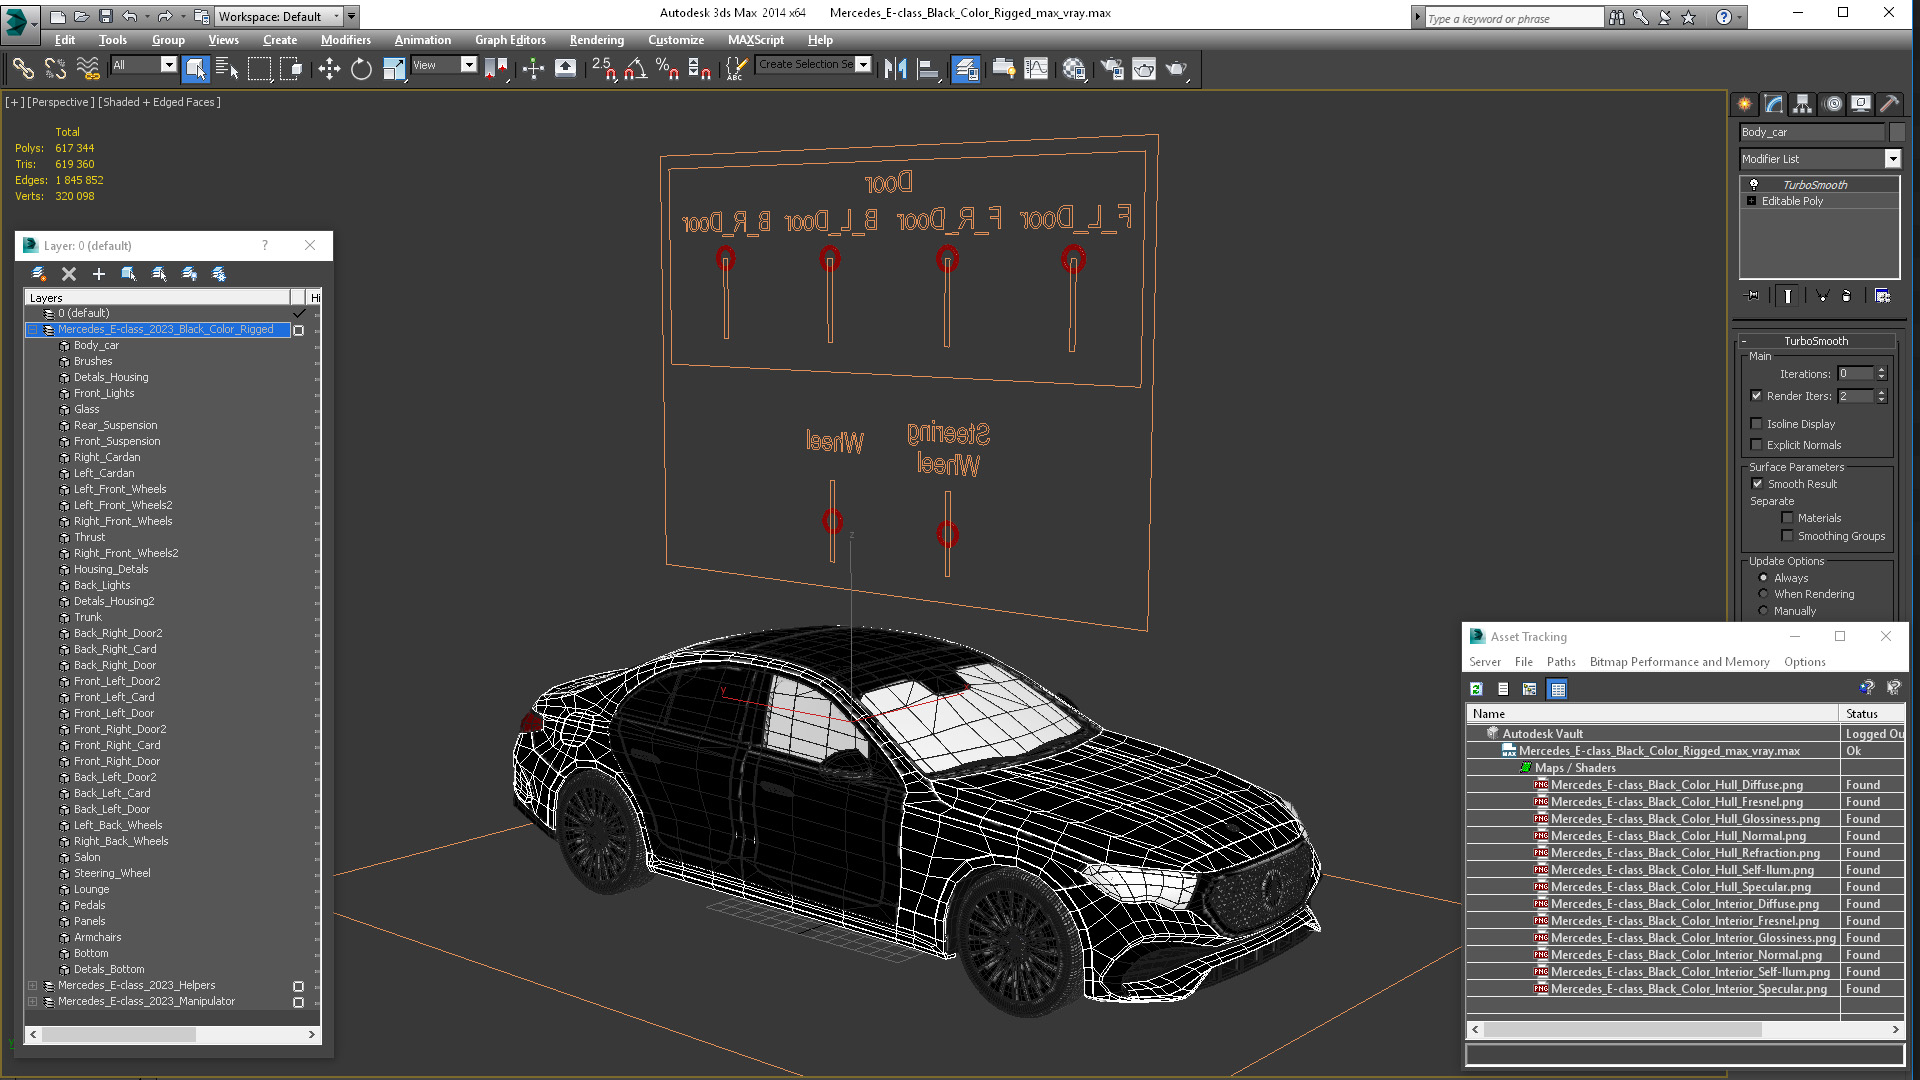Activate Bind to Space Warp tool
The width and height of the screenshot is (1920, 1080).
pos(88,68)
